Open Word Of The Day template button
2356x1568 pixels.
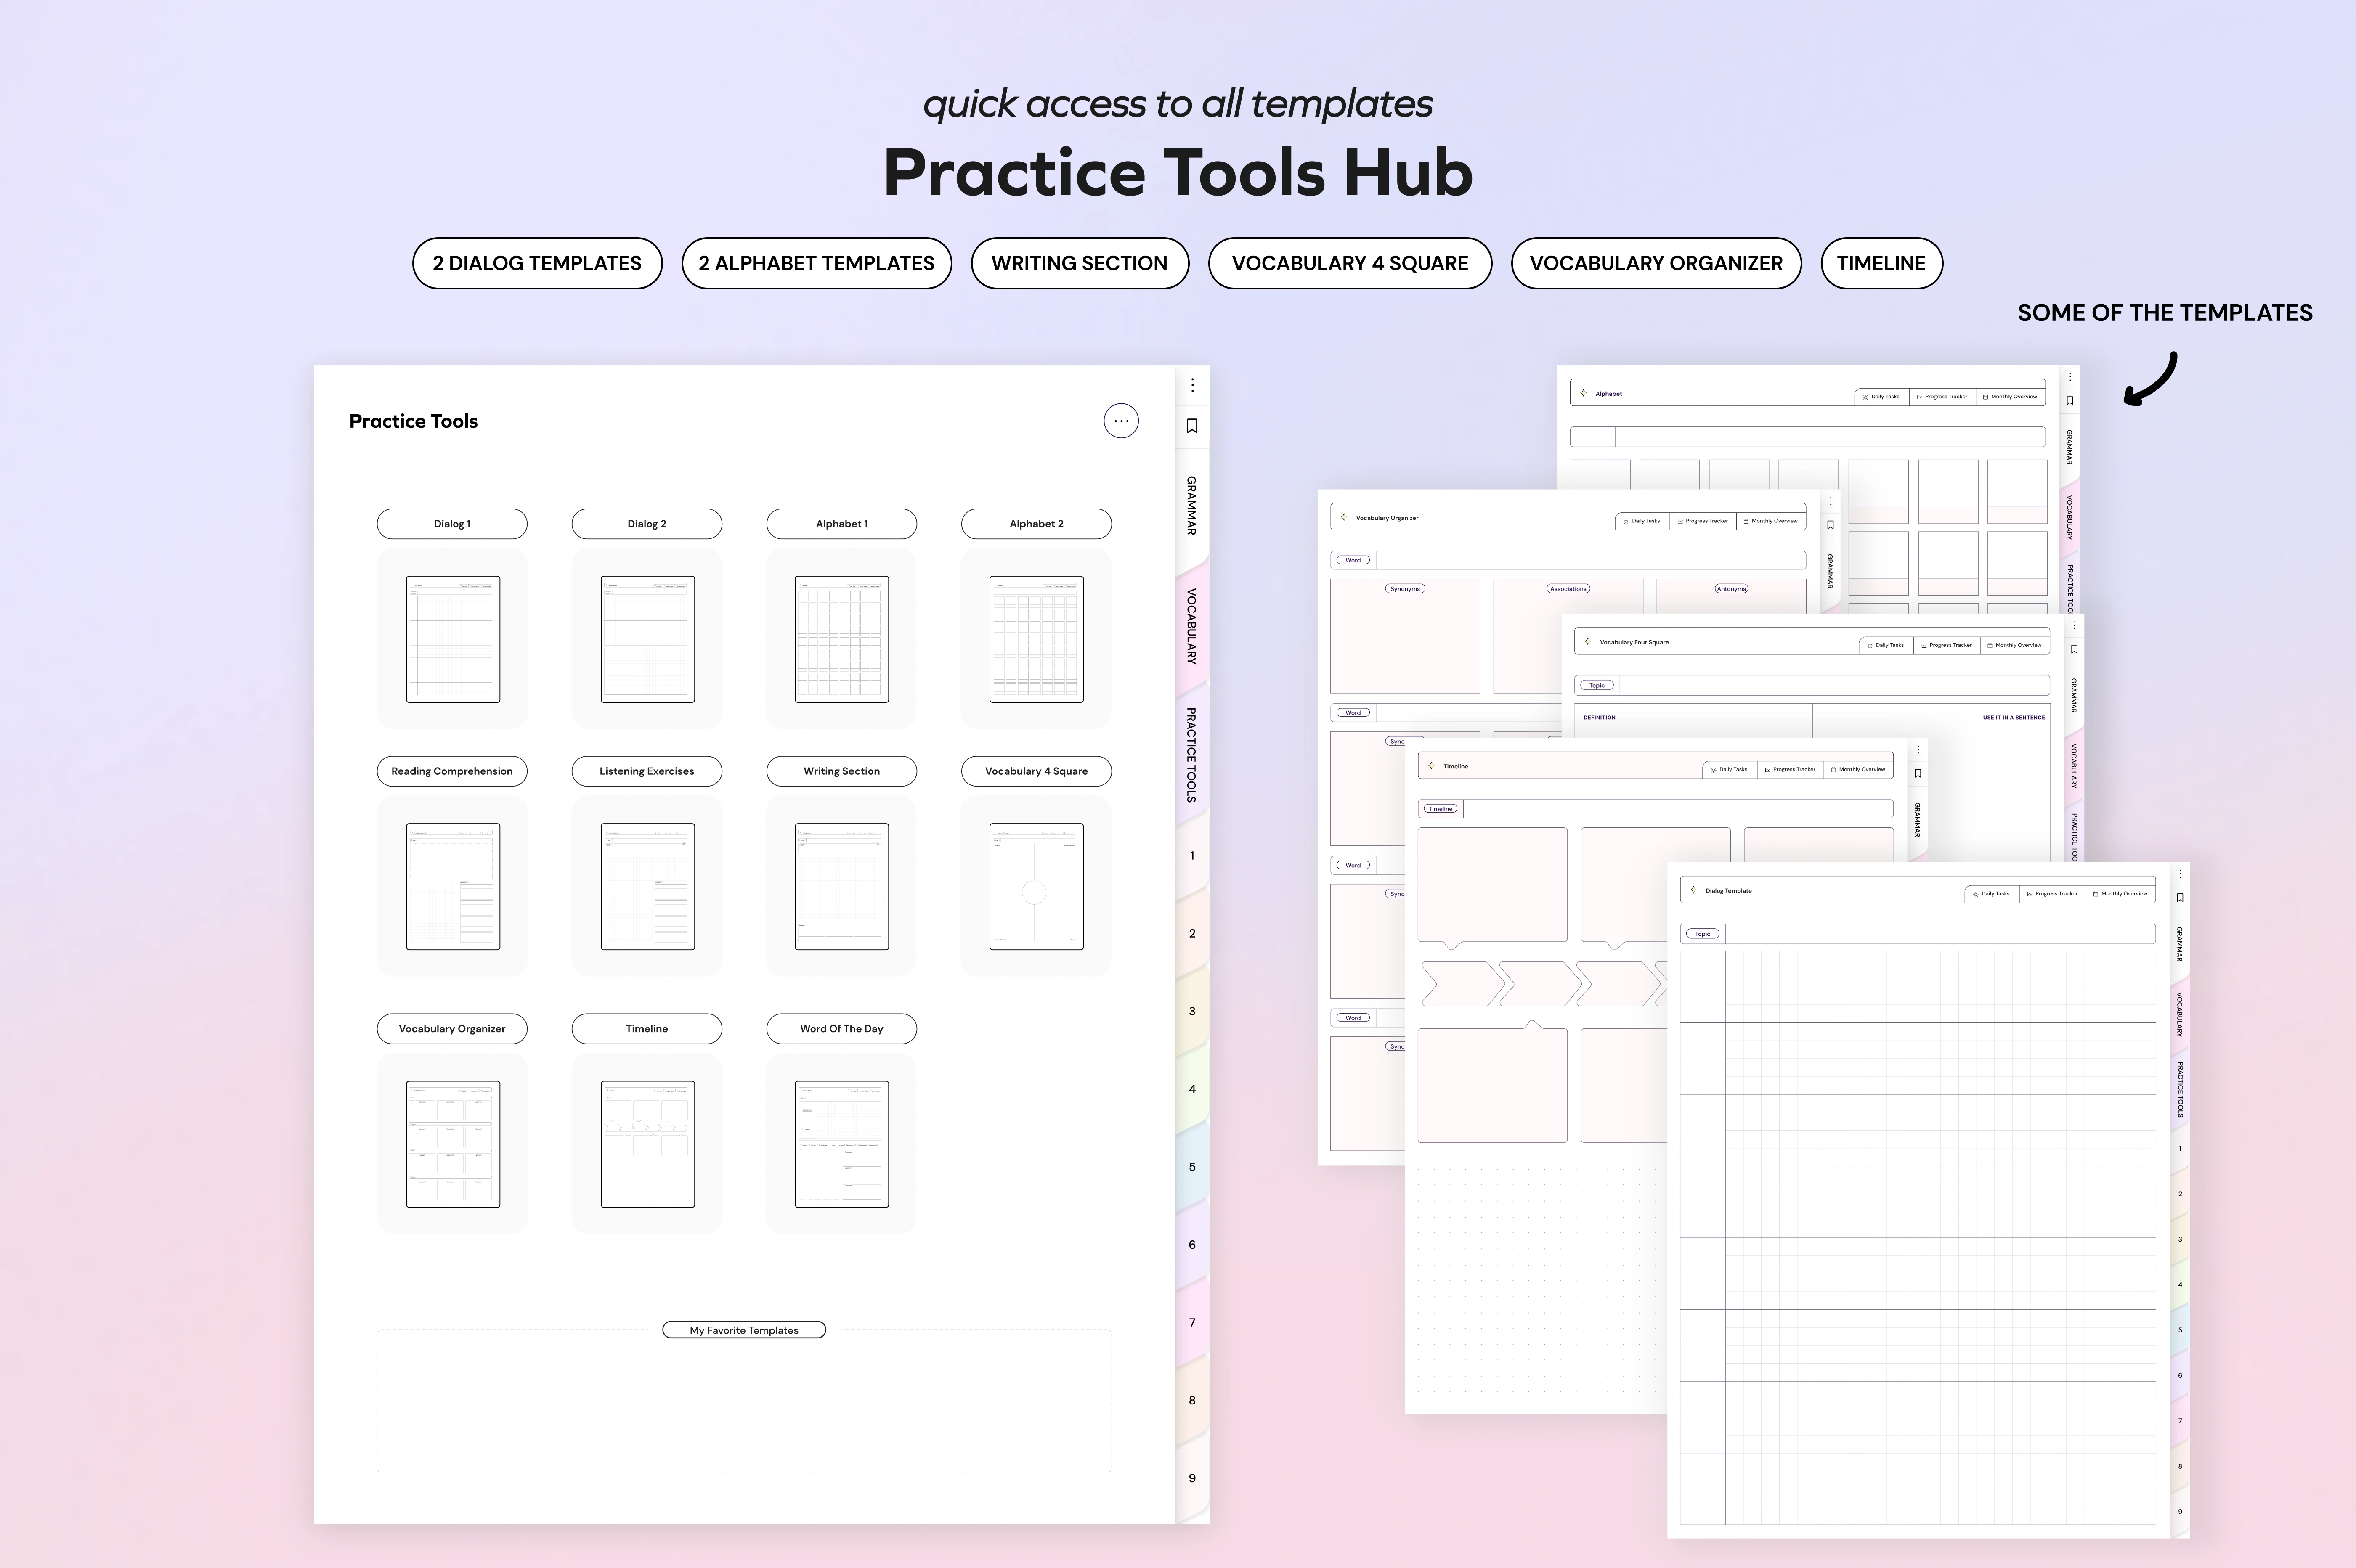(842, 1029)
